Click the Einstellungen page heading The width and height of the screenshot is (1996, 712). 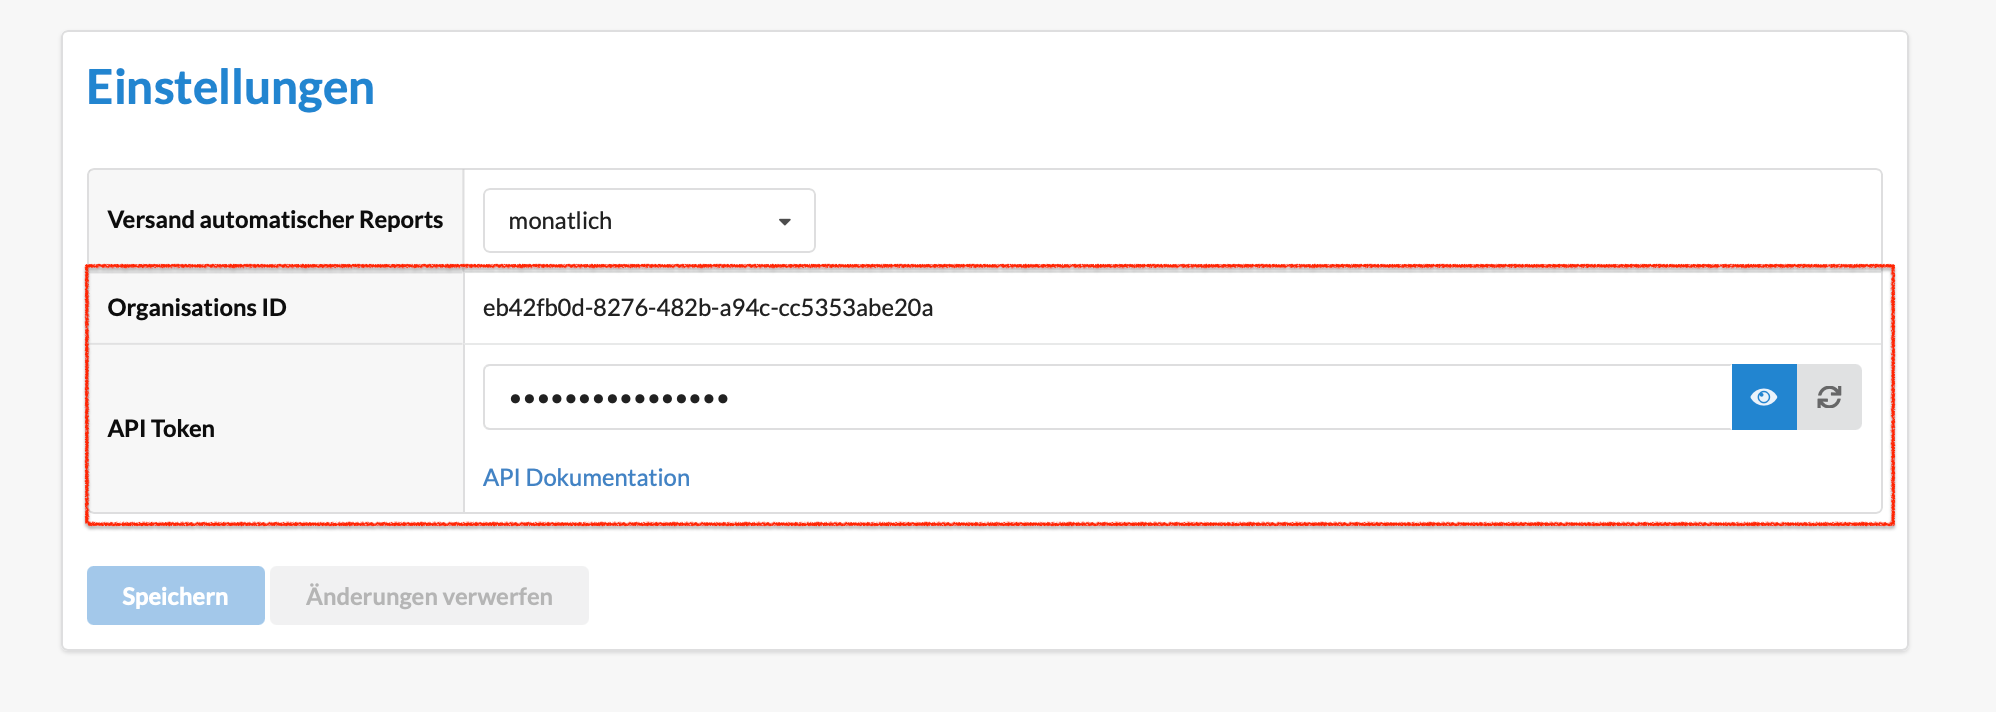[230, 88]
